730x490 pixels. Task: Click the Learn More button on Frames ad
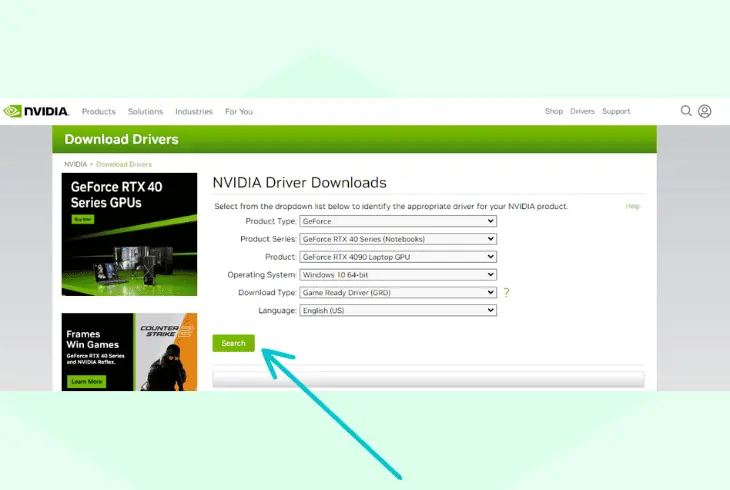tap(87, 381)
